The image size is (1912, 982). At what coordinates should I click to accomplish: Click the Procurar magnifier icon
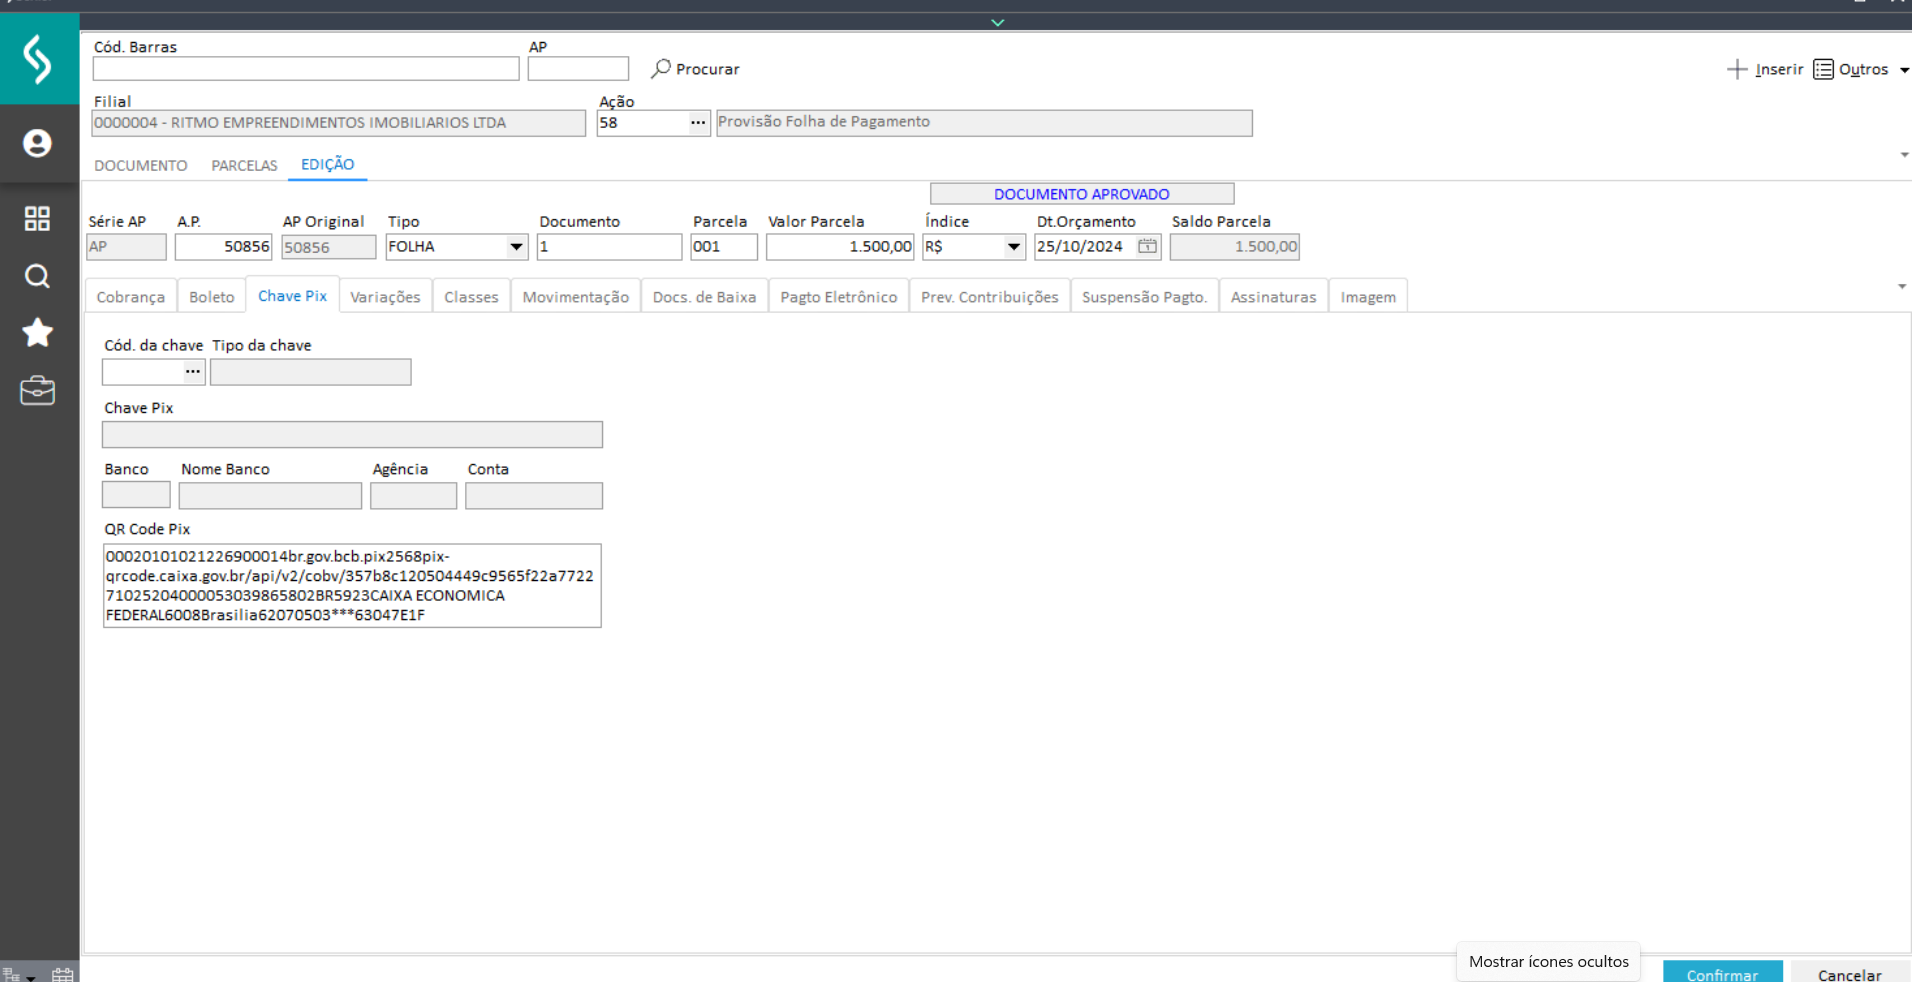click(x=660, y=69)
